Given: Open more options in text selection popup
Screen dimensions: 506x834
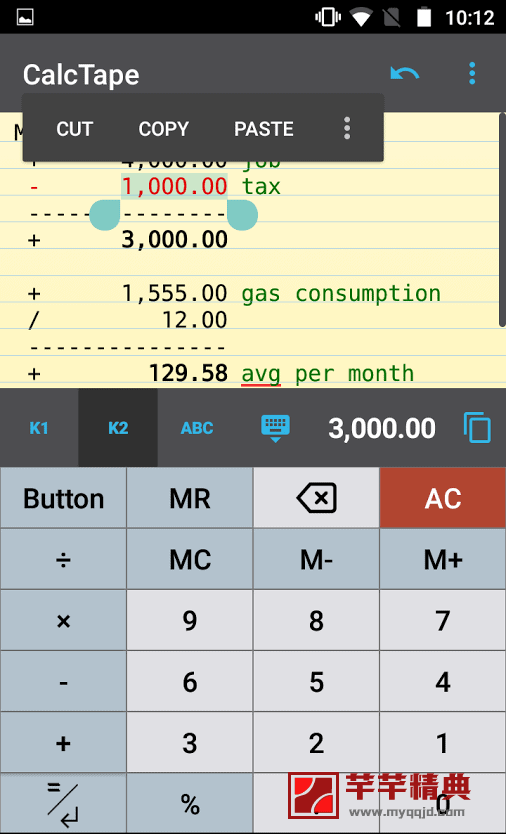Looking at the screenshot, I should click(x=347, y=128).
